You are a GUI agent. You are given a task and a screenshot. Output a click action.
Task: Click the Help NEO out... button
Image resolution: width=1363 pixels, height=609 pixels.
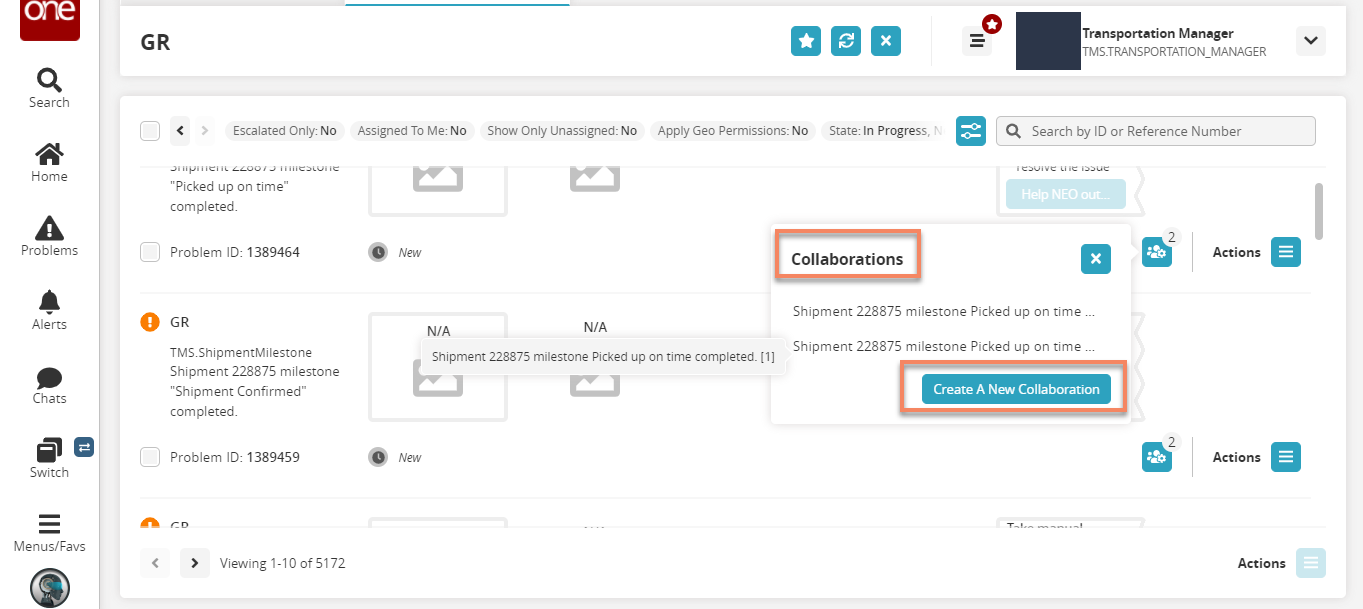(x=1066, y=194)
